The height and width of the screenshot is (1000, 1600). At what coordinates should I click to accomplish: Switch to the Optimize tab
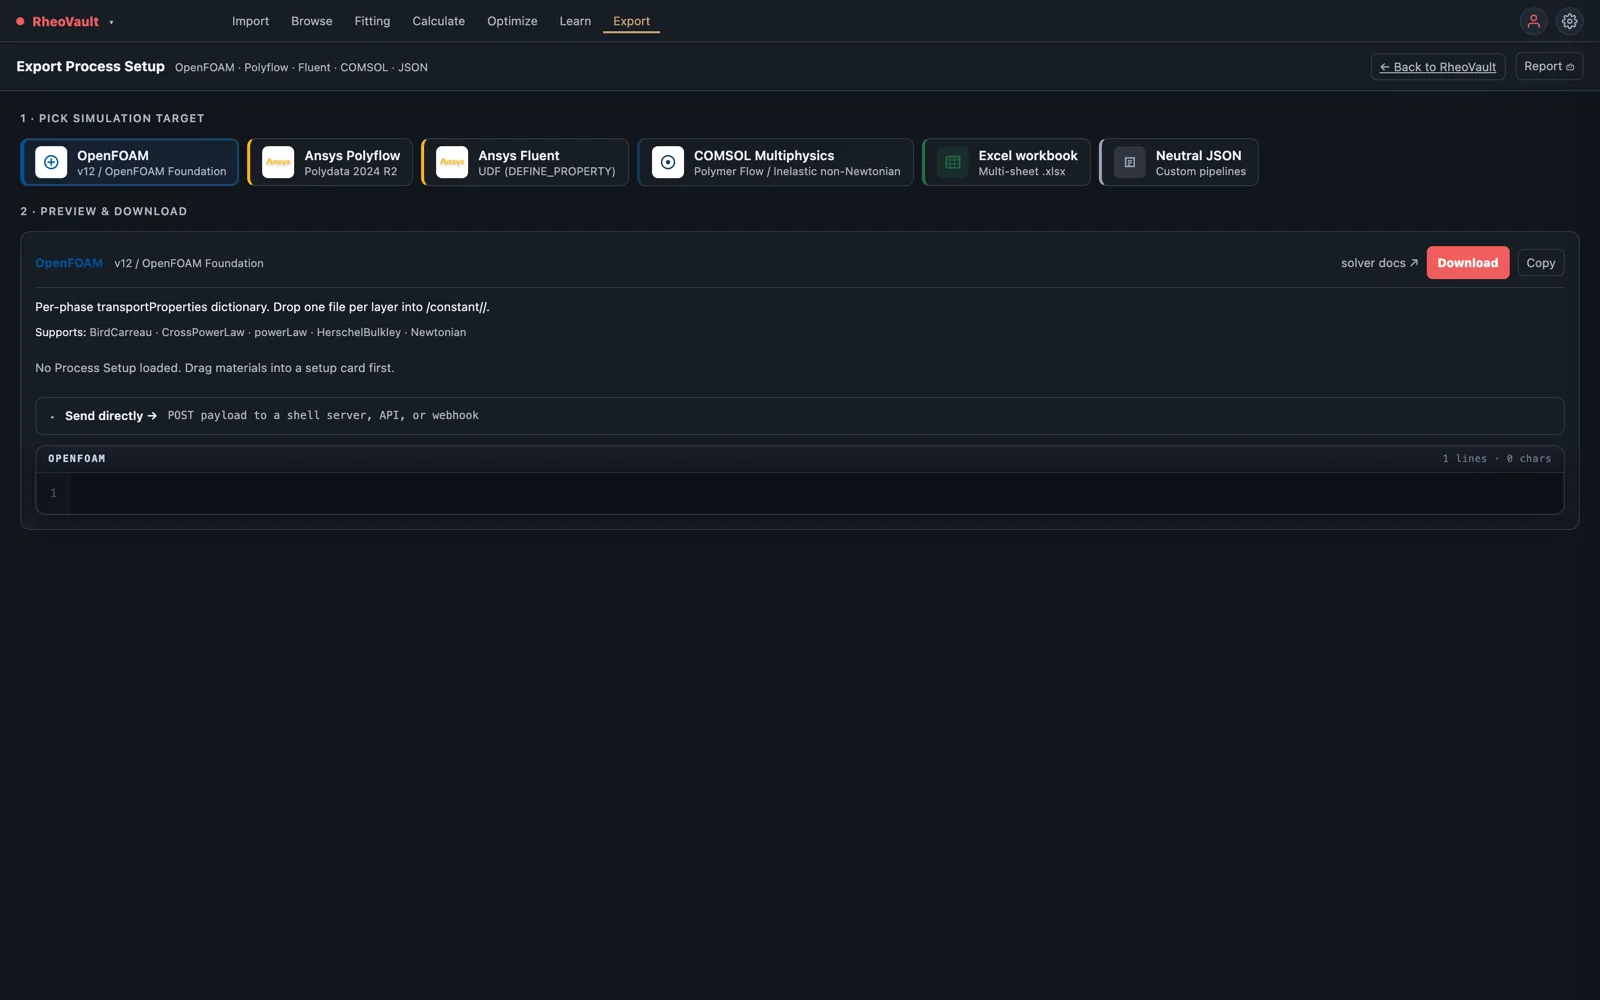[512, 21]
